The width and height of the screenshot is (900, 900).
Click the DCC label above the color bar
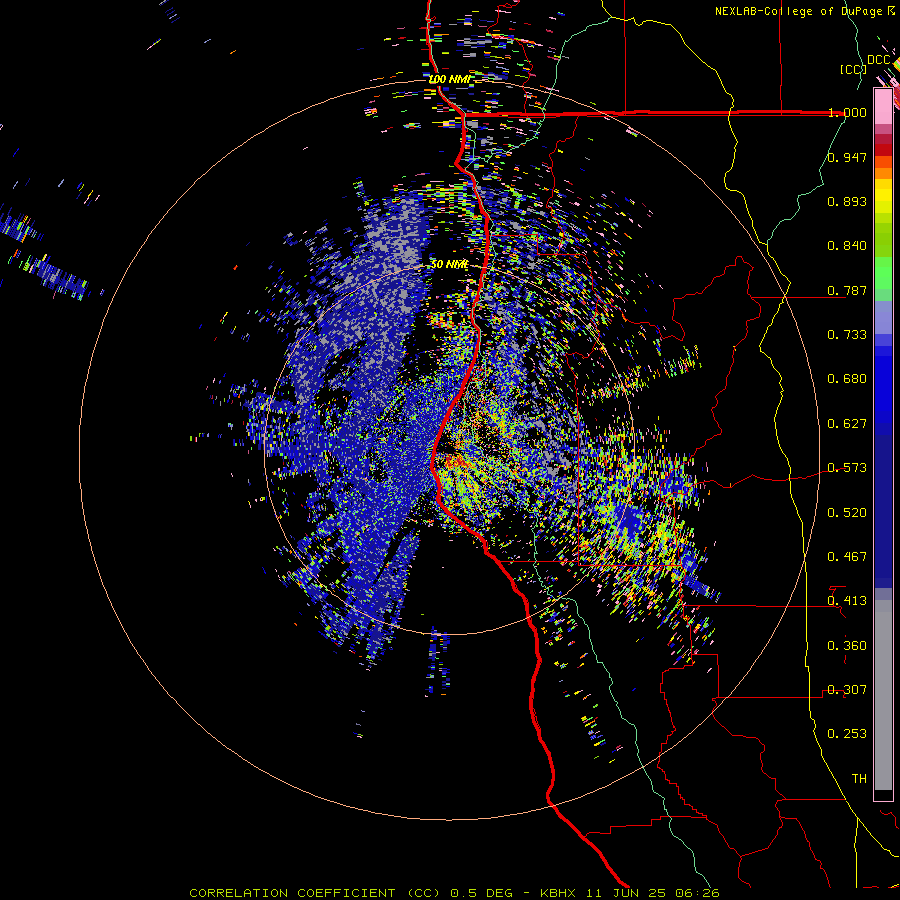click(x=878, y=59)
